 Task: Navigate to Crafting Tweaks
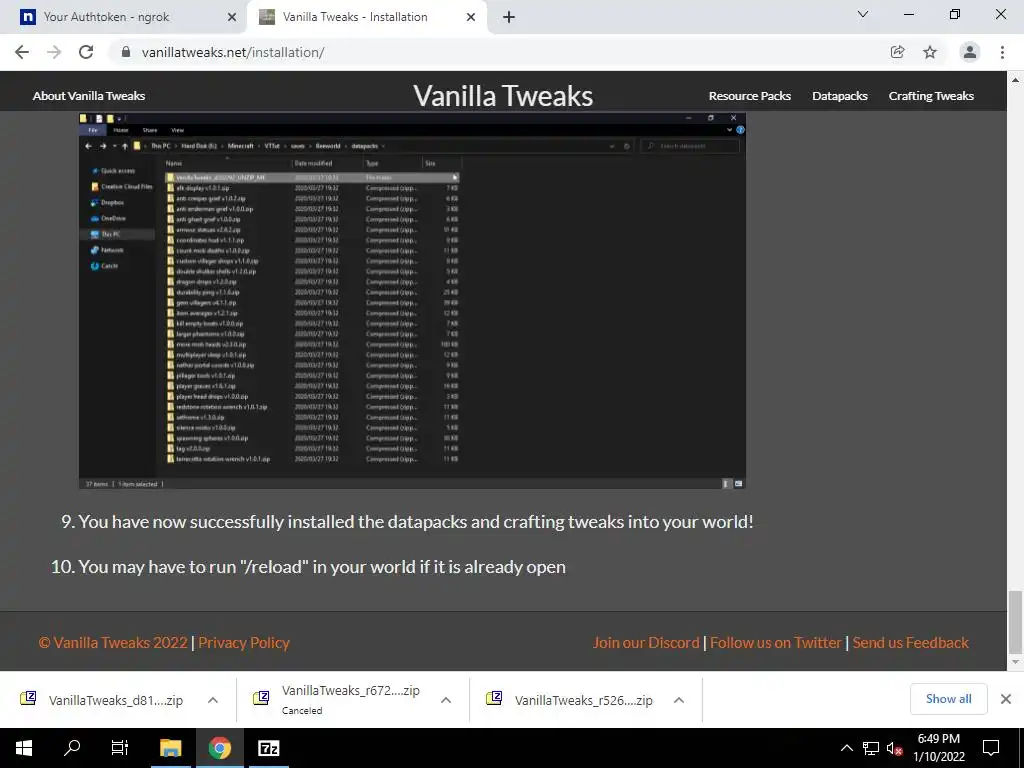[x=931, y=96]
